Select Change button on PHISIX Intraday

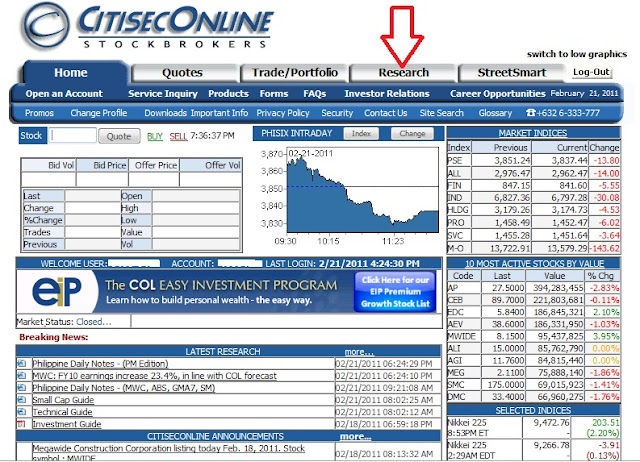point(412,133)
